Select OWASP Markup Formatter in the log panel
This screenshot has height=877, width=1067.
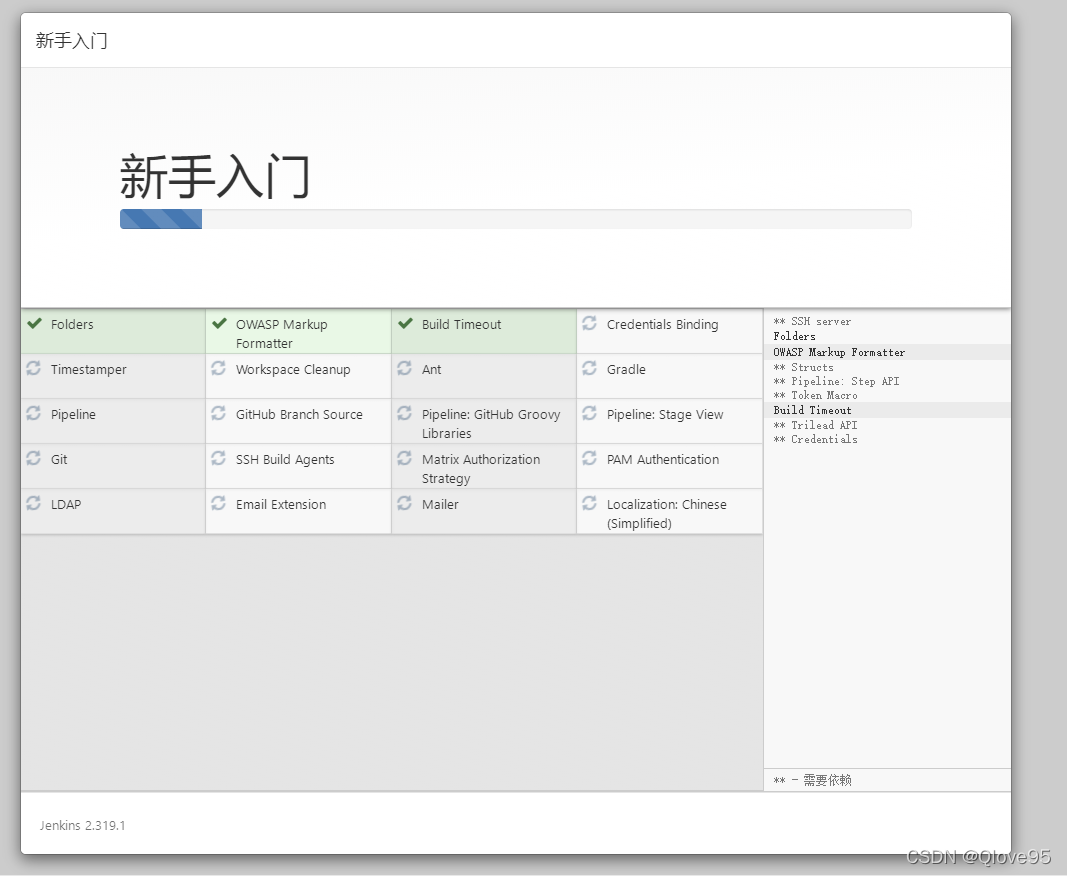tap(839, 352)
